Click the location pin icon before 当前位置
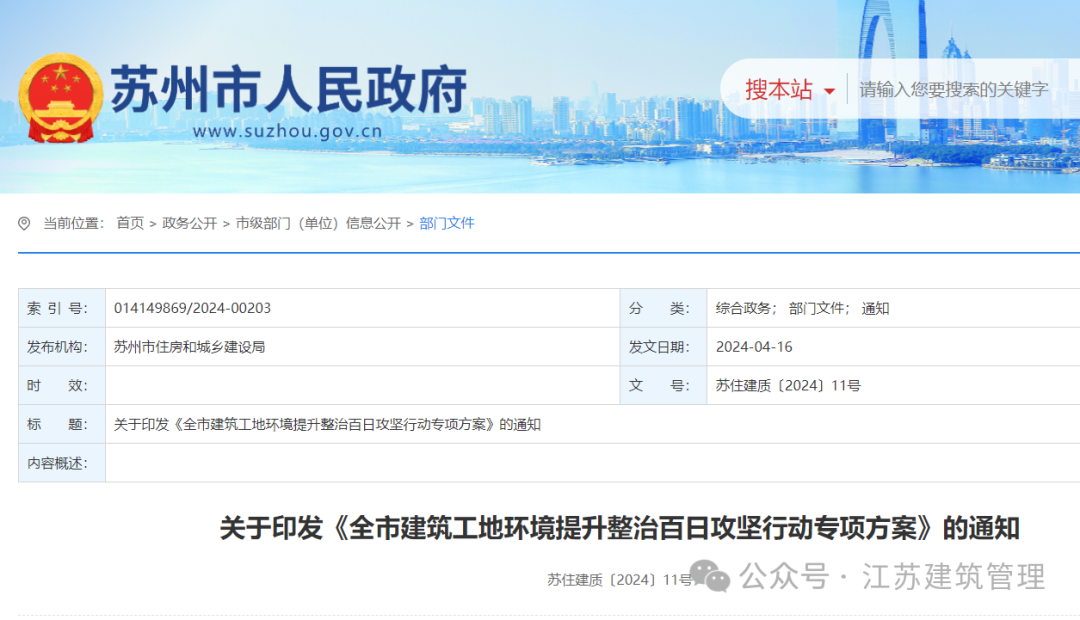The width and height of the screenshot is (1080, 620). coord(25,224)
